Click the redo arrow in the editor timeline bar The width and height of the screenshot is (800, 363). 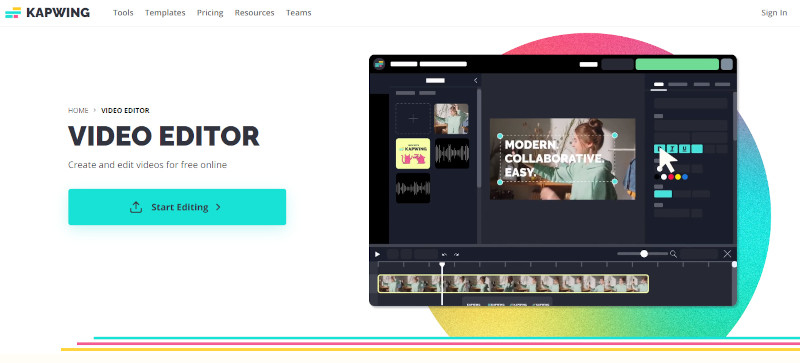[x=457, y=254]
